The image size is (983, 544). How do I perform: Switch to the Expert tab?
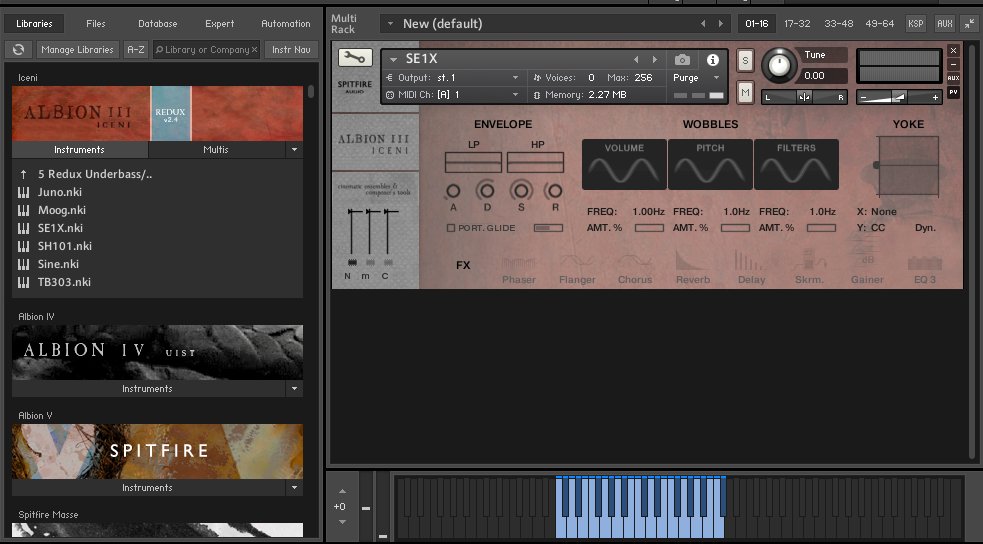pos(219,24)
